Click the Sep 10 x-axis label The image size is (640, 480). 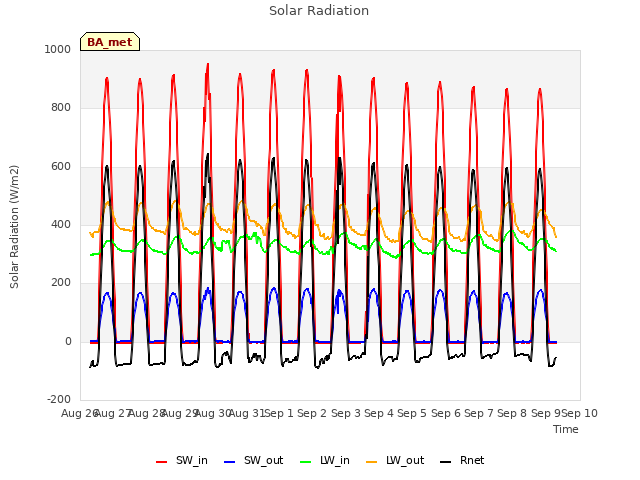tap(580, 413)
